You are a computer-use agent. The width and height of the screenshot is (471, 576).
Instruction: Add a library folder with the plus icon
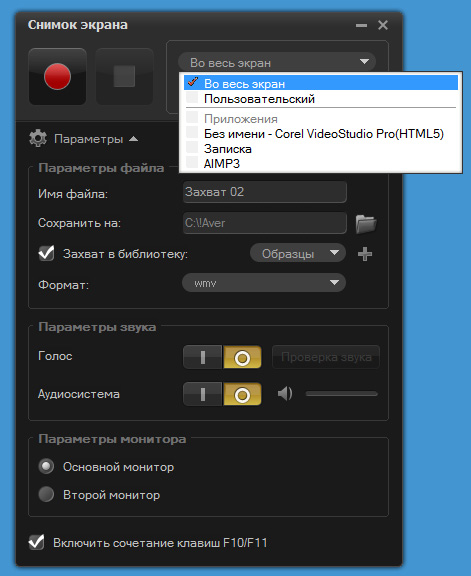coord(365,254)
